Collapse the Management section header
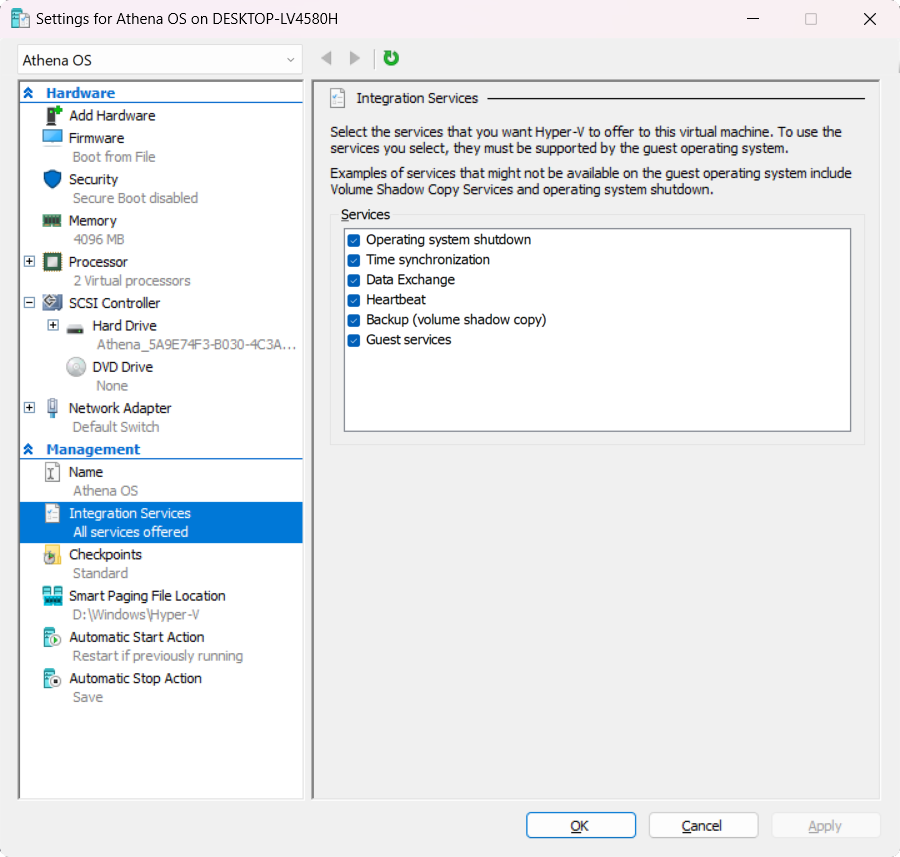The width and height of the screenshot is (900, 857). point(30,448)
